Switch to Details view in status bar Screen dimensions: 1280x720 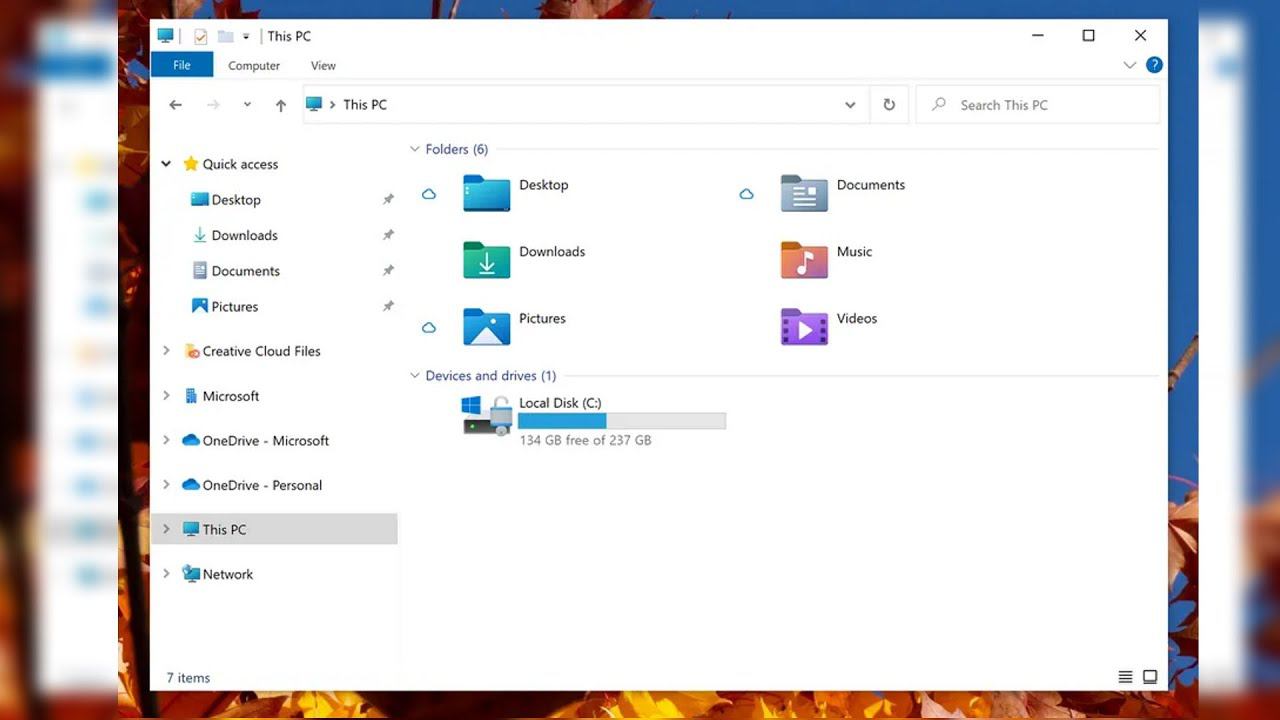tap(1125, 677)
